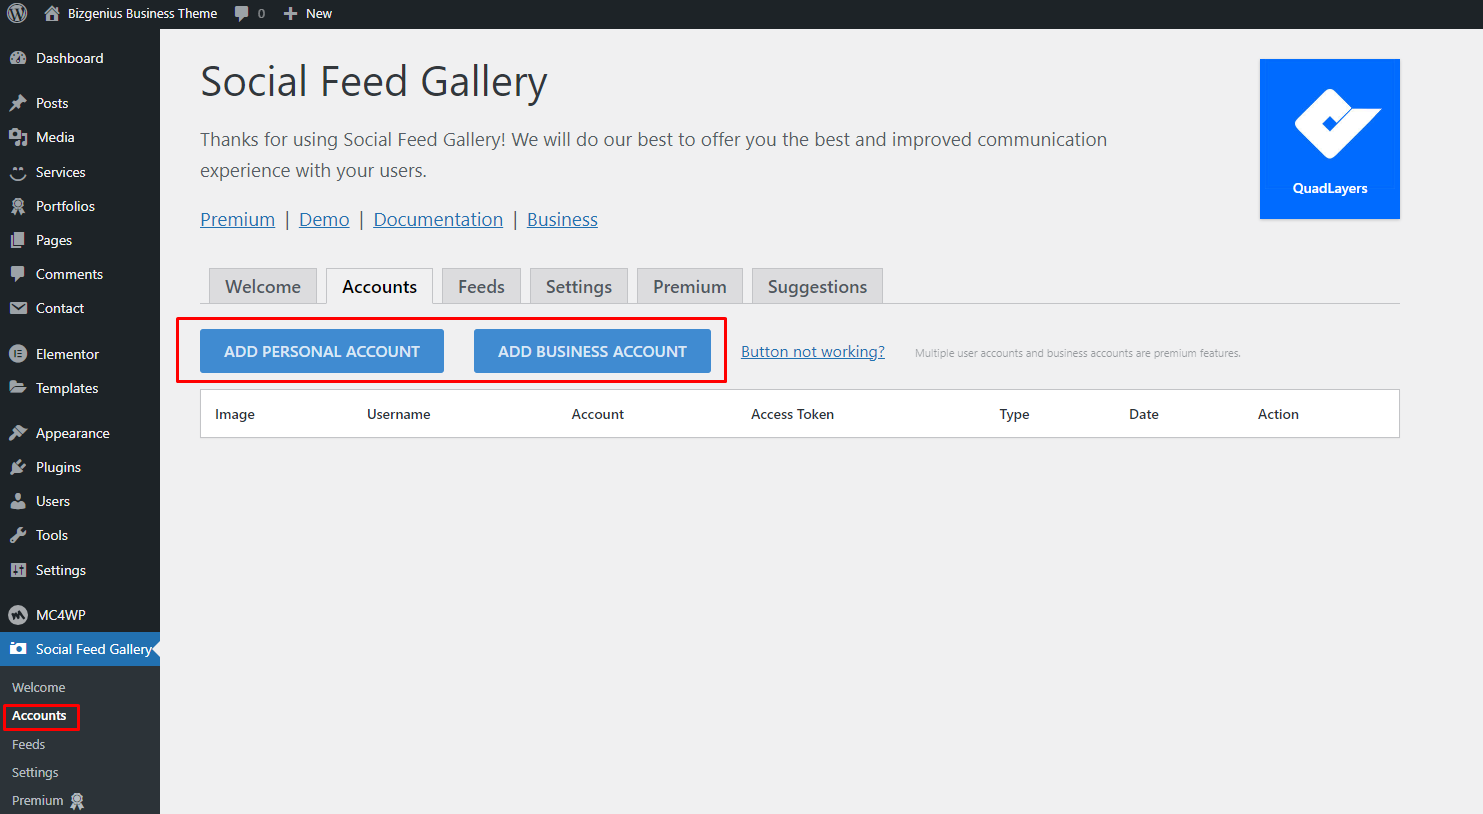This screenshot has width=1483, height=814.
Task: Click the Services smiley icon
Action: [18, 172]
